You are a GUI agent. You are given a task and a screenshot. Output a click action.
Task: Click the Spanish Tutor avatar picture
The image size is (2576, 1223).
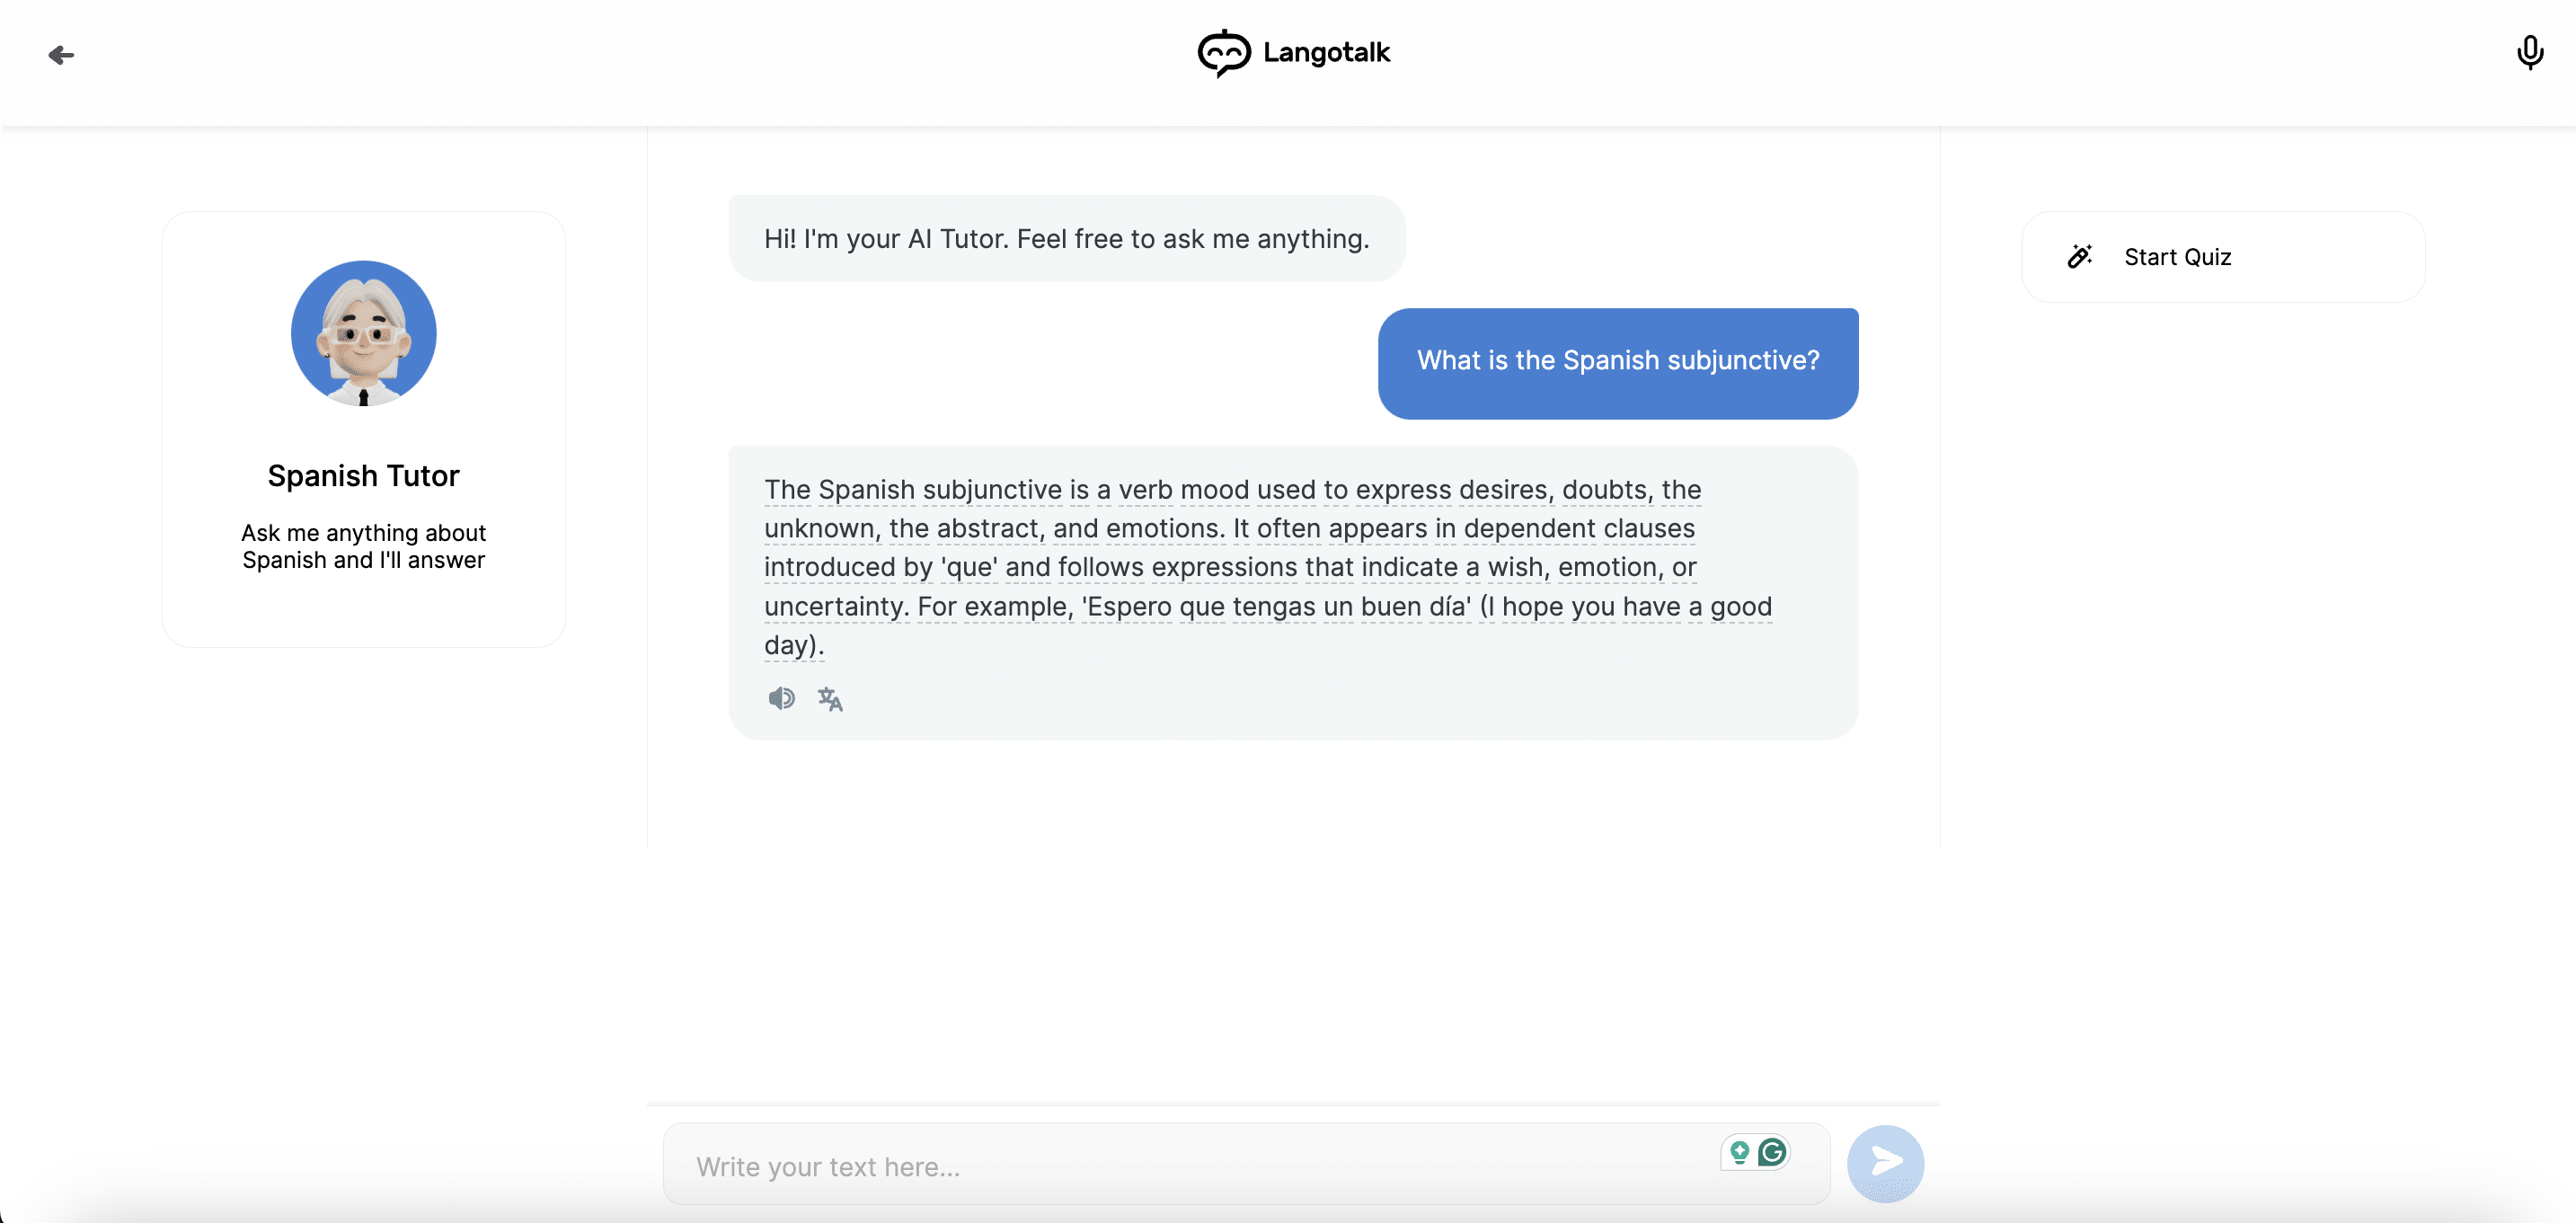[x=363, y=333]
